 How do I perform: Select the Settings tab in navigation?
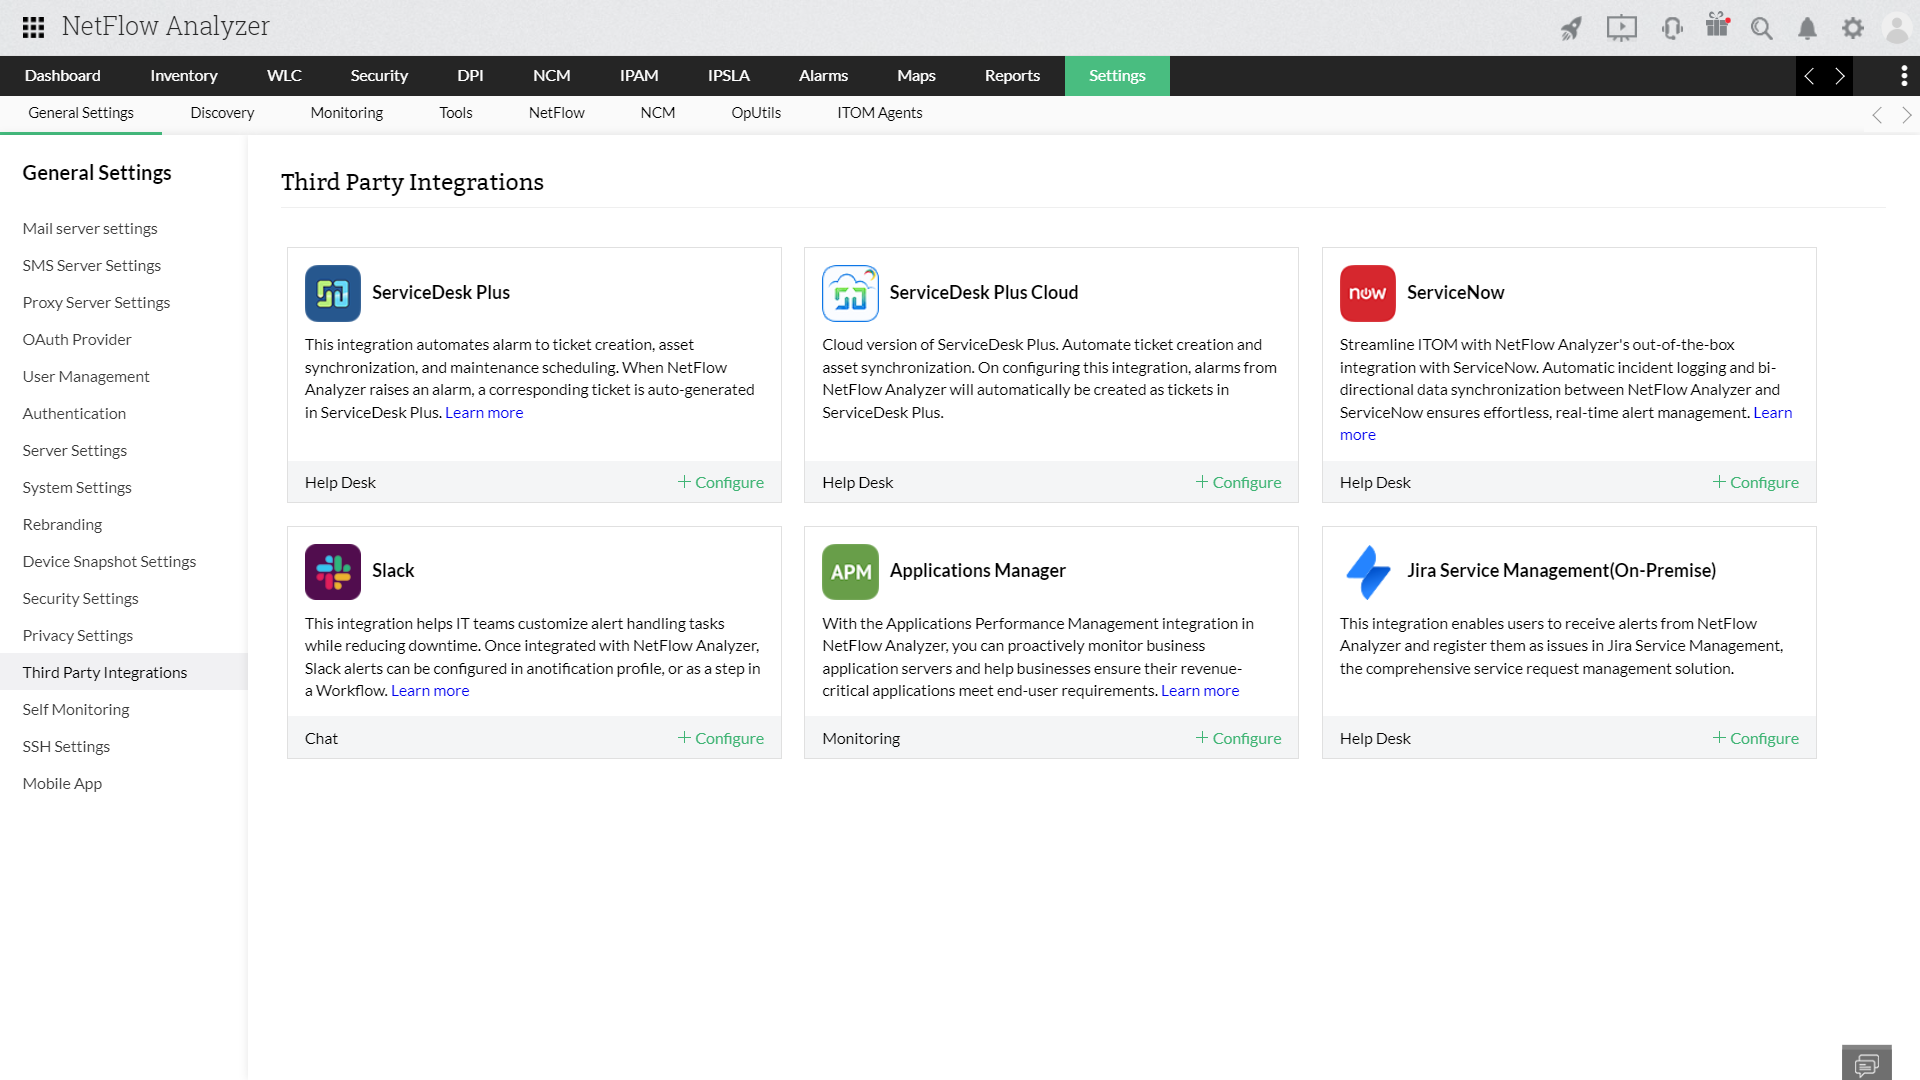(x=1116, y=75)
